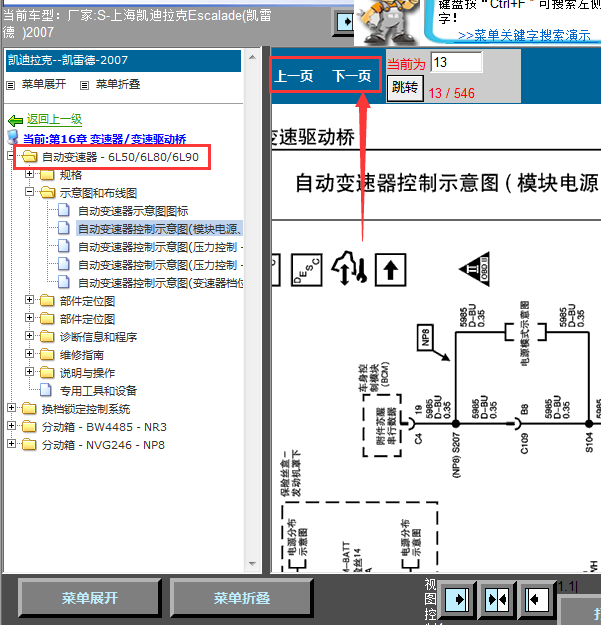Click the green back arrow icon
This screenshot has height=625, width=601.
point(15,120)
